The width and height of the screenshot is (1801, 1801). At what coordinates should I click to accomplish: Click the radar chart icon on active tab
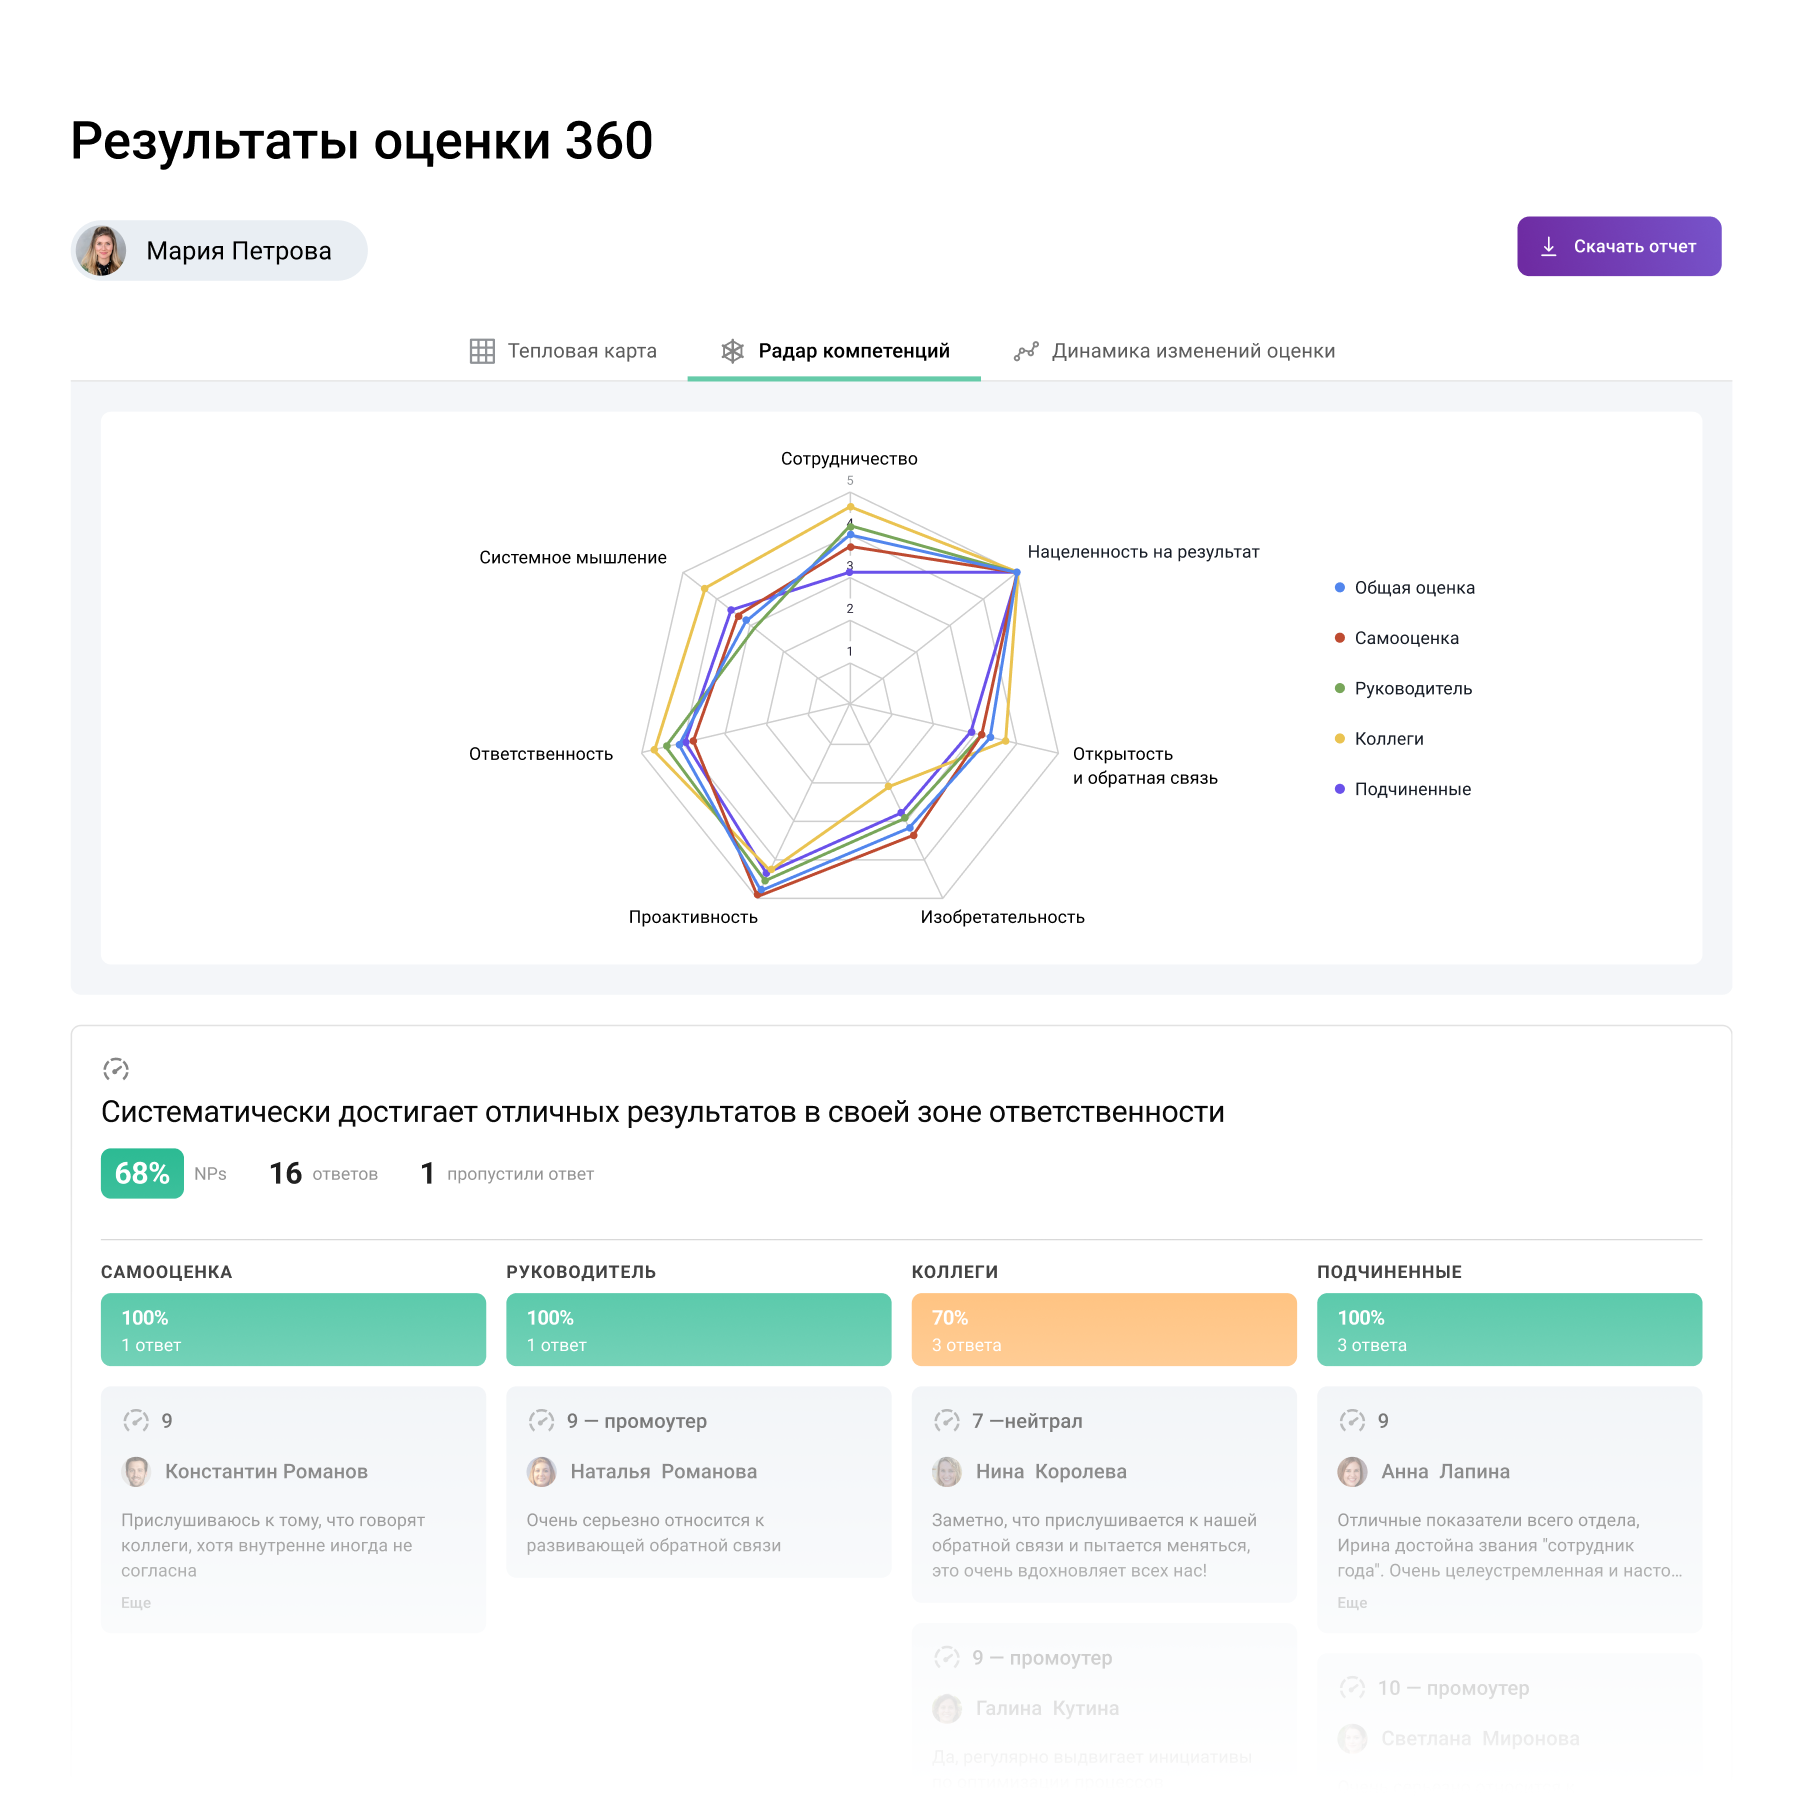pos(733,350)
